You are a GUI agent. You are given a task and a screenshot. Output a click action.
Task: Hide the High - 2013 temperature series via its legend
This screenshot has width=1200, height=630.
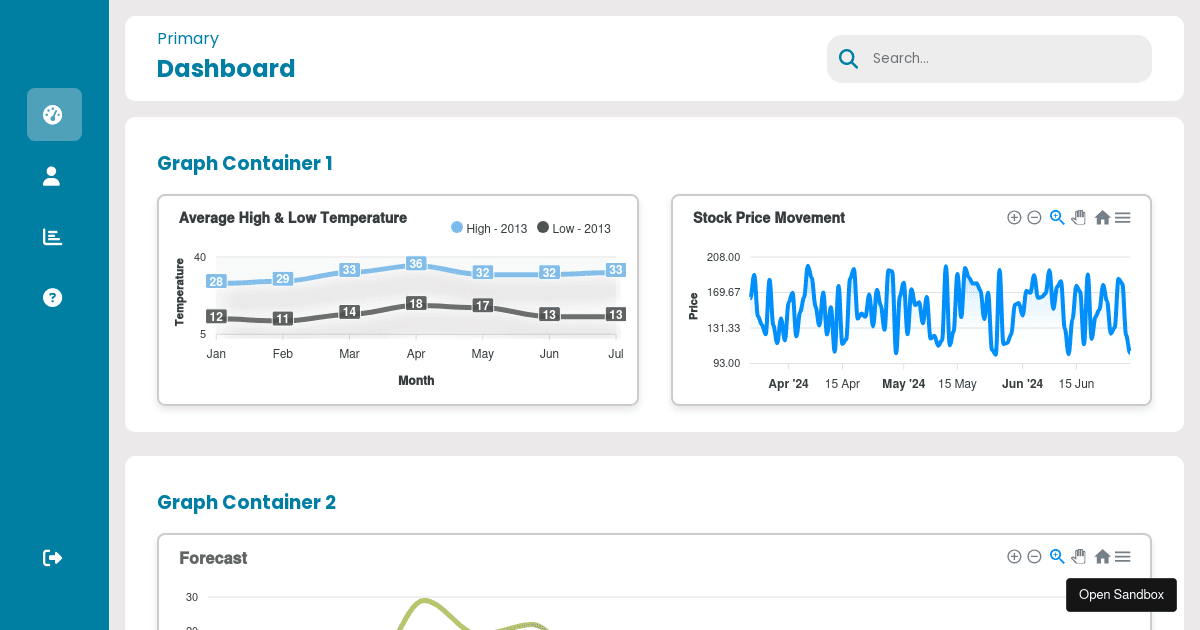click(488, 228)
